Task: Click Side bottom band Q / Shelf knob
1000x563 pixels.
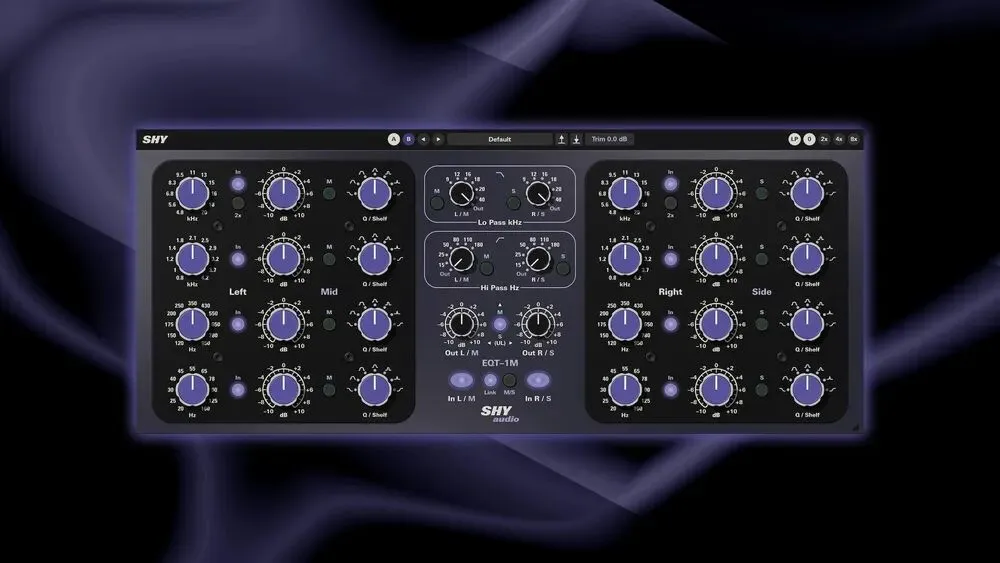Action: [807, 390]
